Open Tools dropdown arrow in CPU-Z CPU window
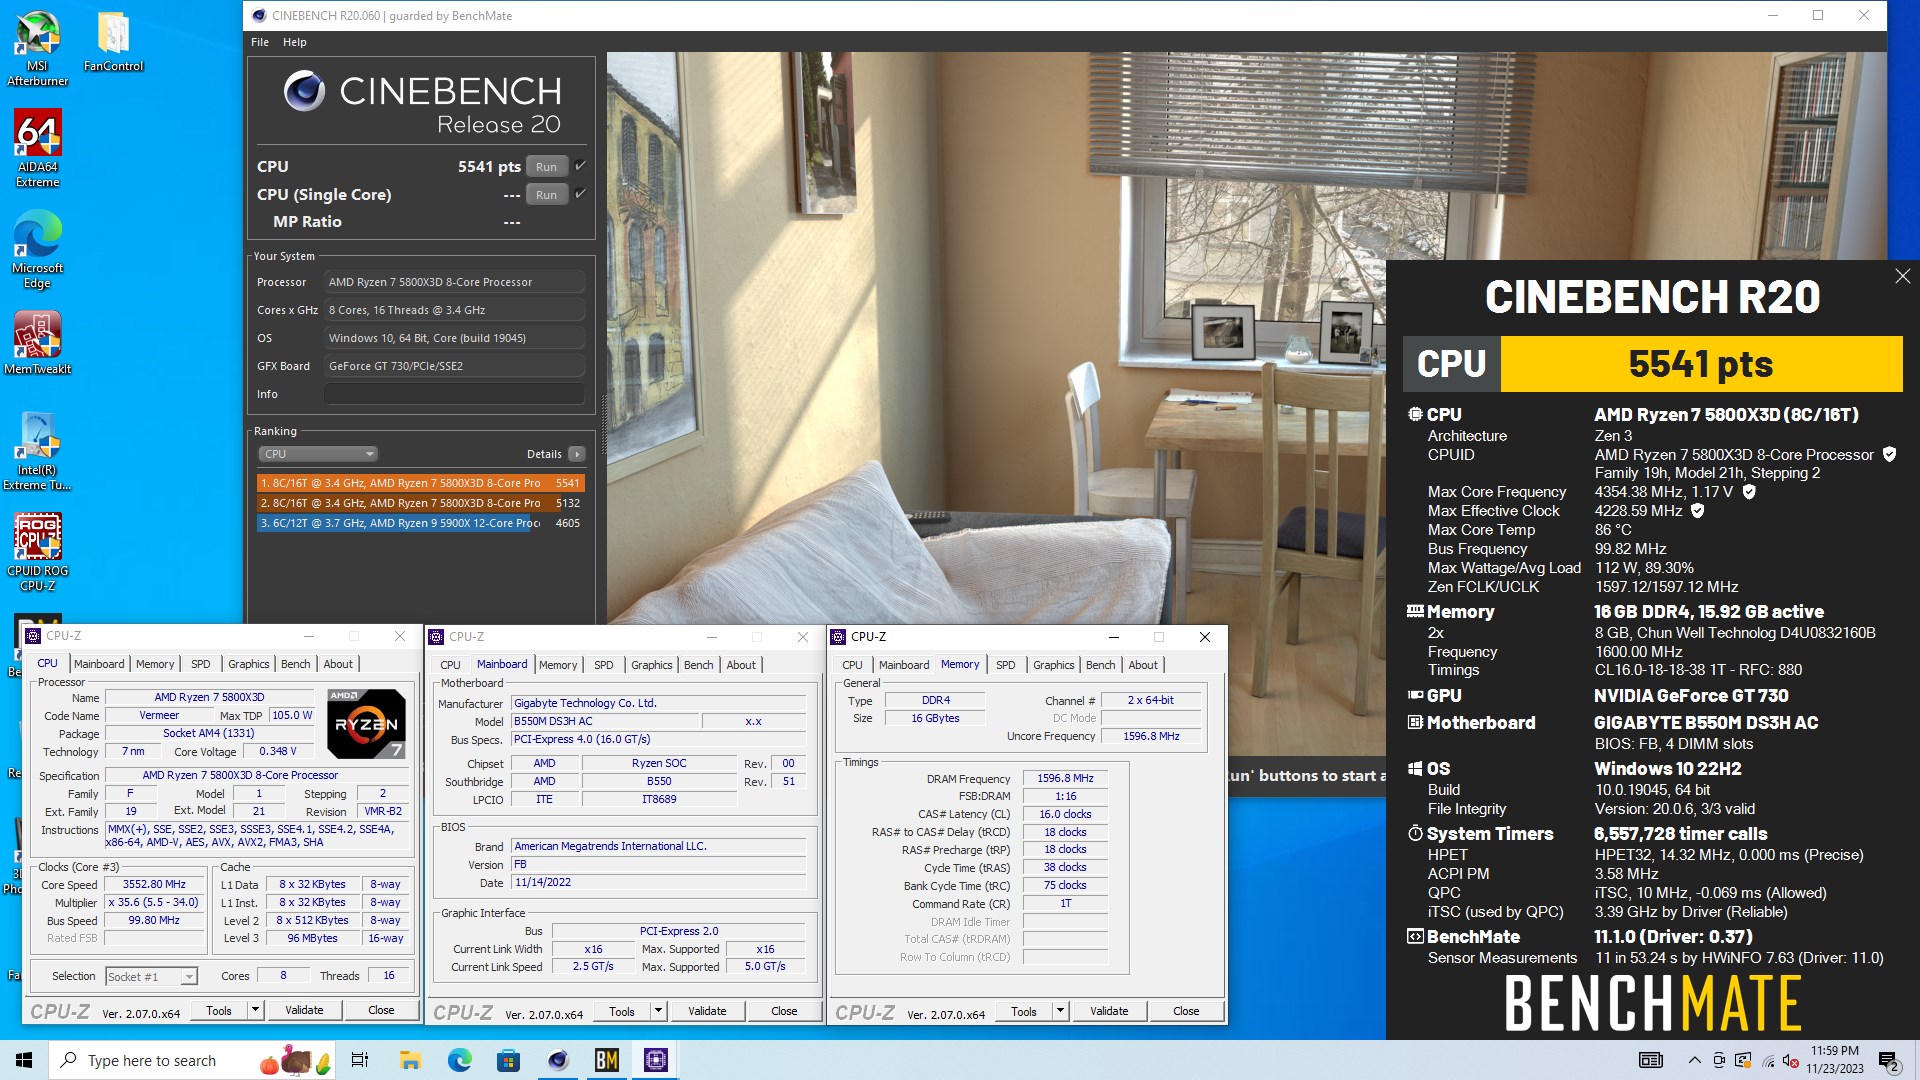The image size is (1920, 1080). [x=255, y=1011]
